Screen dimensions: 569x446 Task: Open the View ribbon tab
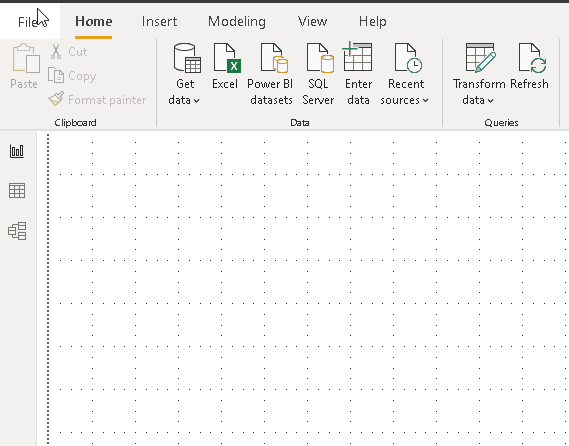pyautogui.click(x=313, y=21)
